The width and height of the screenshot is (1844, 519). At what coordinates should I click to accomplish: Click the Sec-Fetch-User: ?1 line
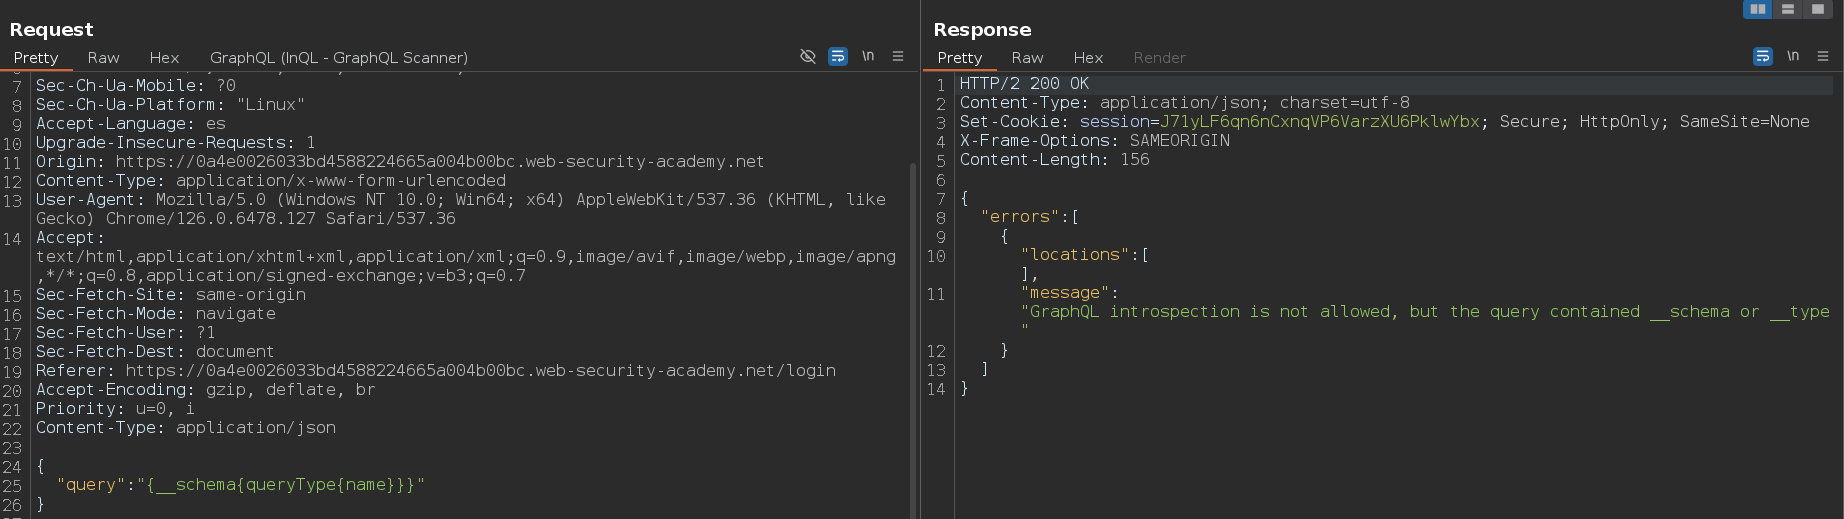click(126, 333)
